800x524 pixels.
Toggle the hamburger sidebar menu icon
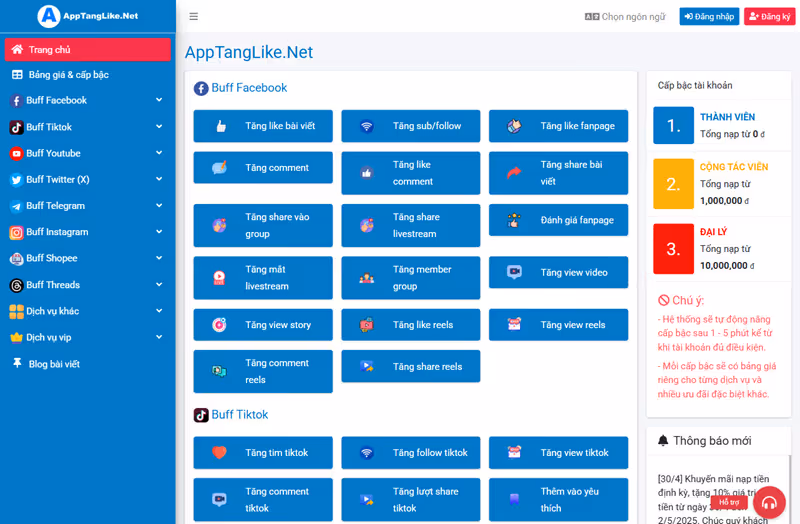click(193, 16)
